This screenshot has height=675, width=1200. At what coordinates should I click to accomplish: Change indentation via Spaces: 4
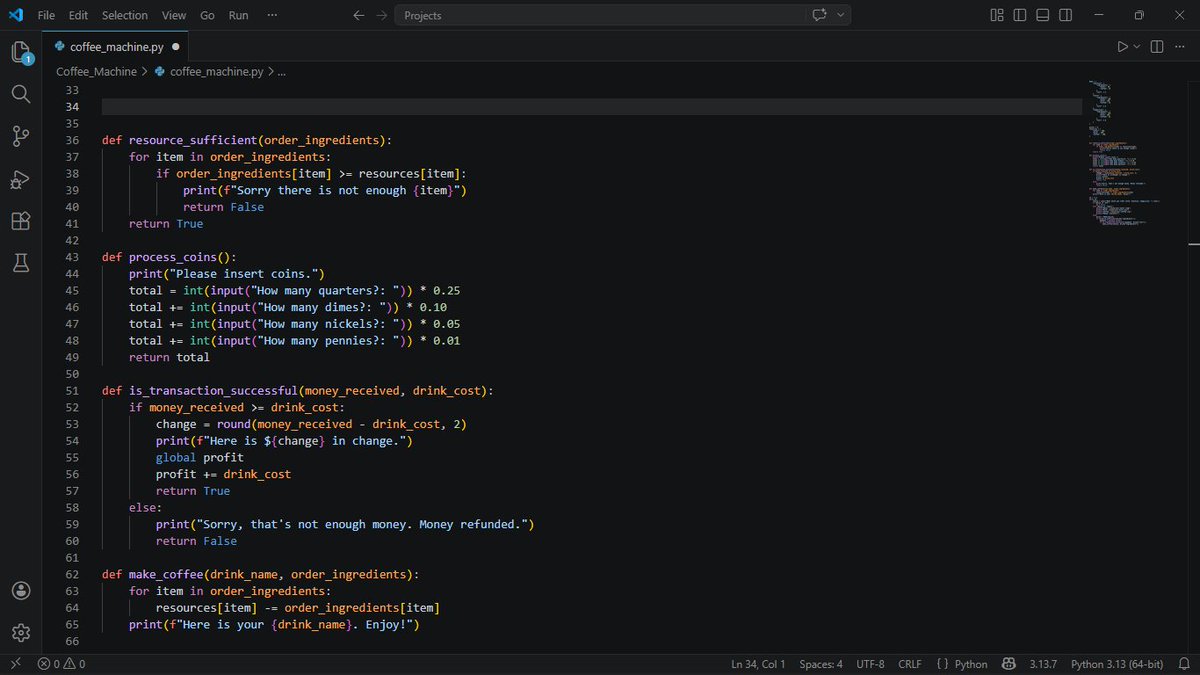point(821,664)
